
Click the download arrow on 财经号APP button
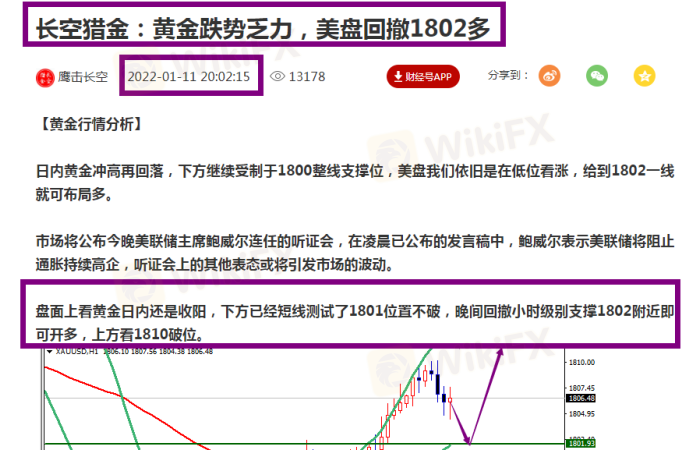400,76
